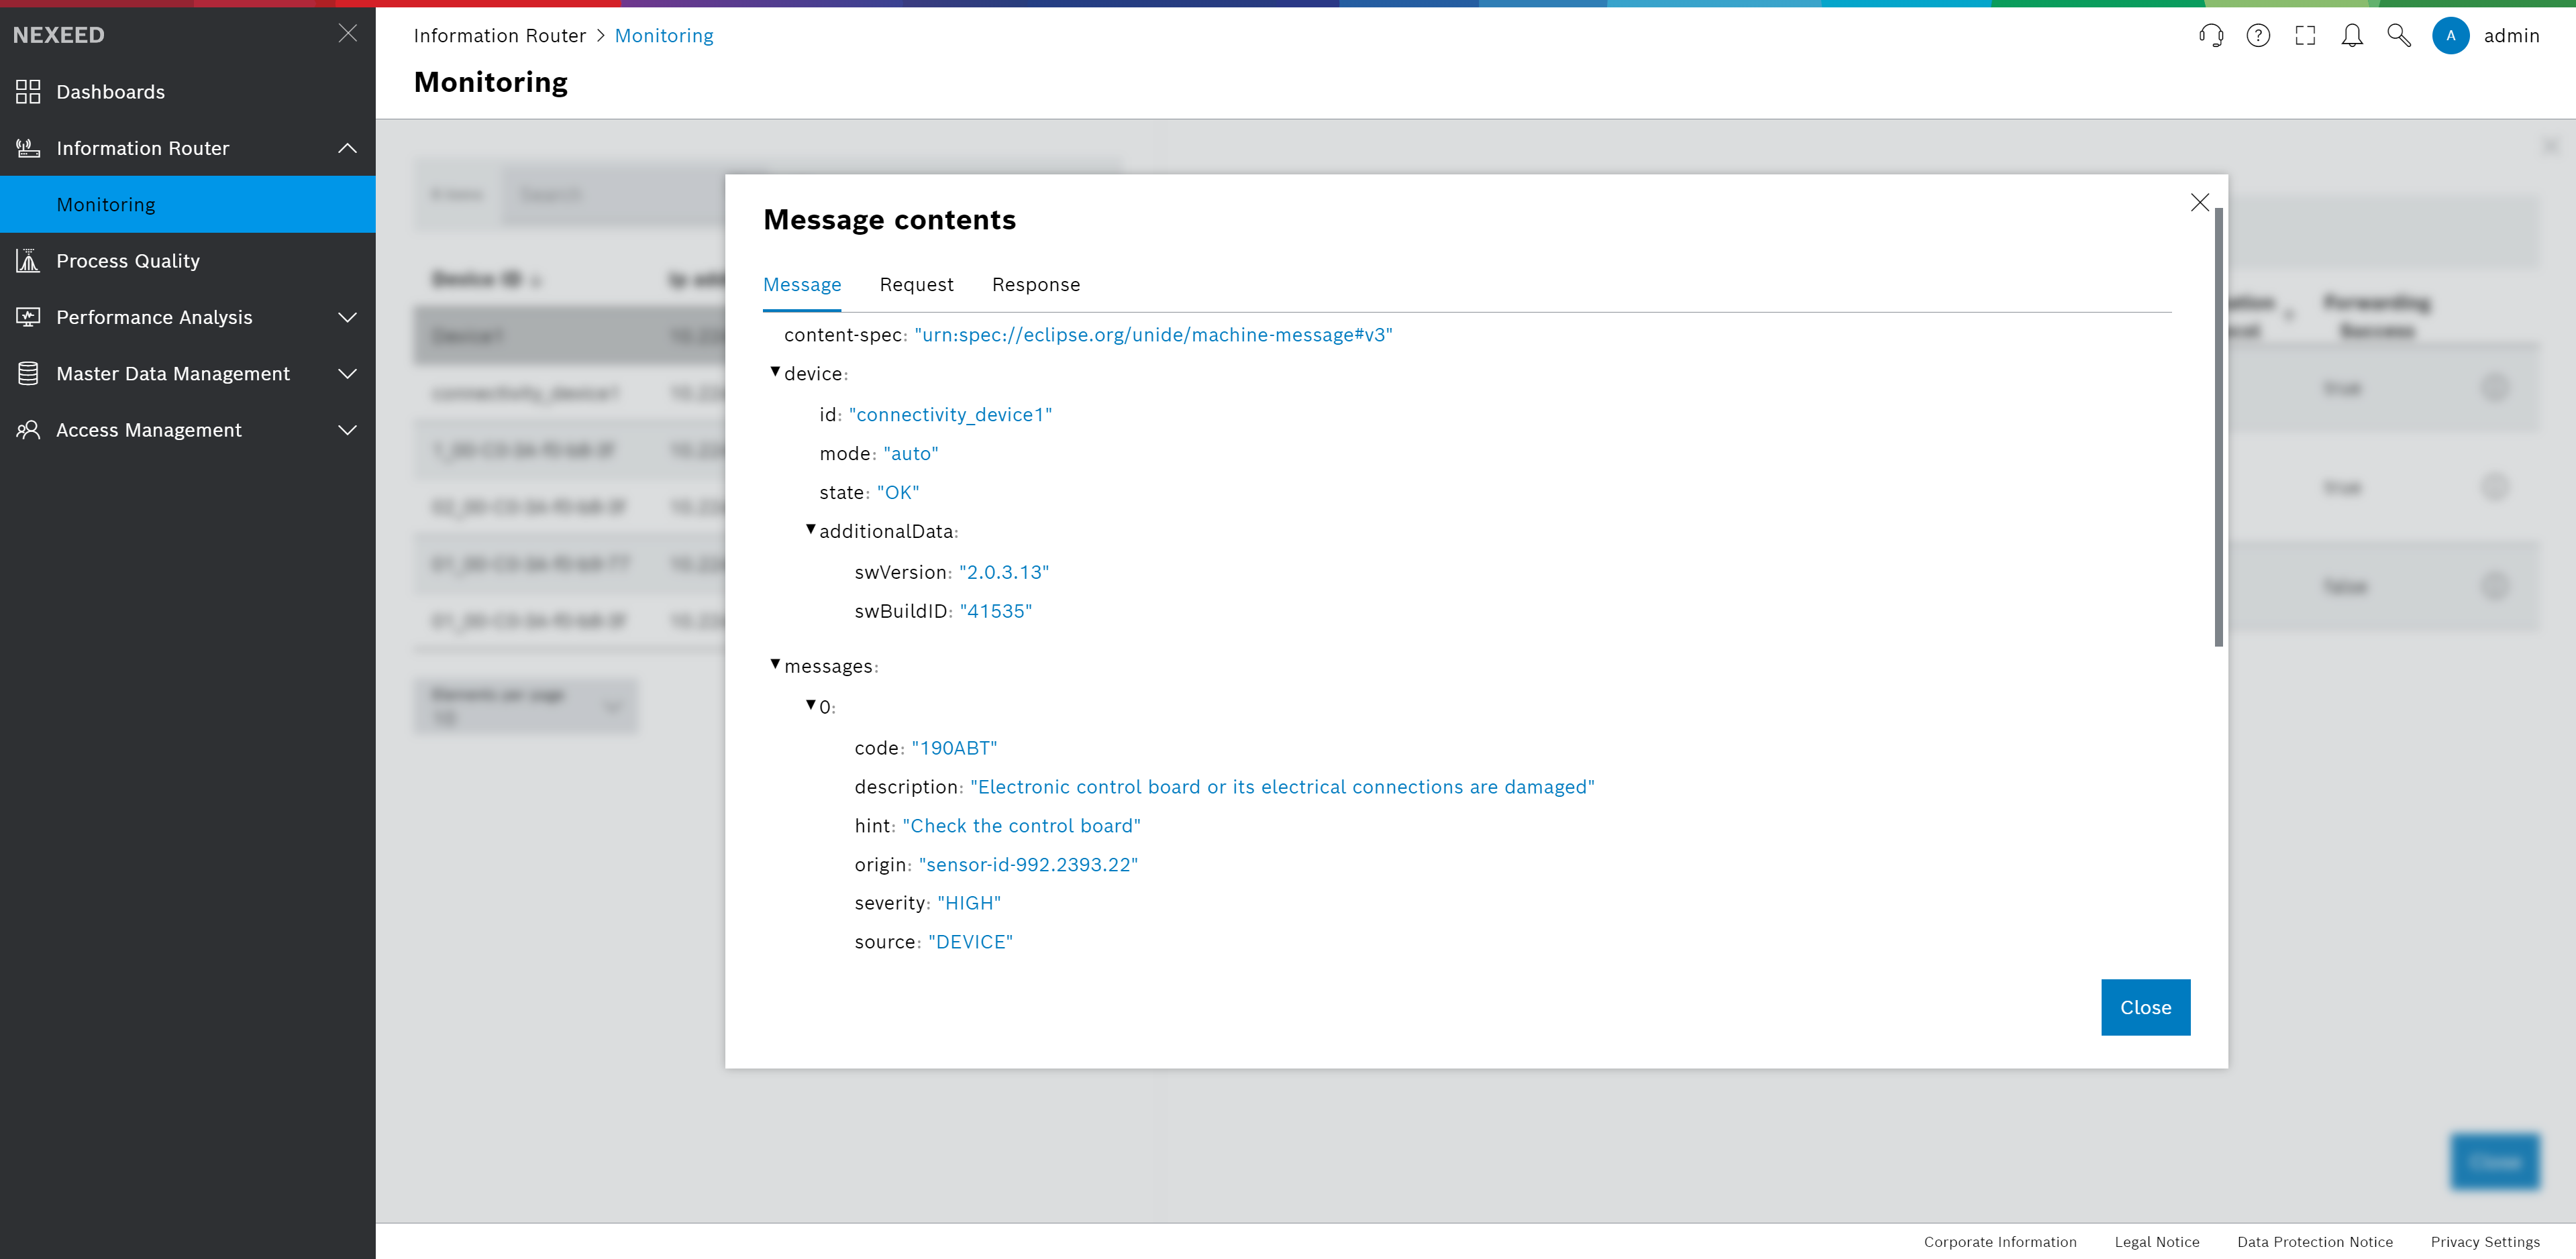2576x1259 pixels.
Task: Click the severity "HIGH" value
Action: [x=970, y=904]
